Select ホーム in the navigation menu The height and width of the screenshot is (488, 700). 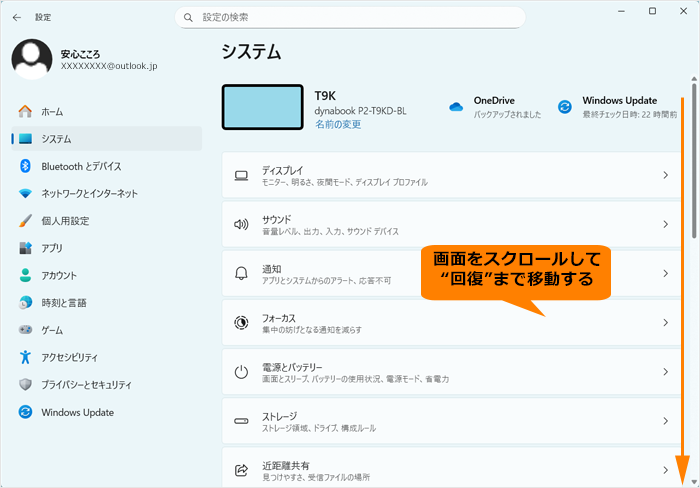[x=52, y=111]
